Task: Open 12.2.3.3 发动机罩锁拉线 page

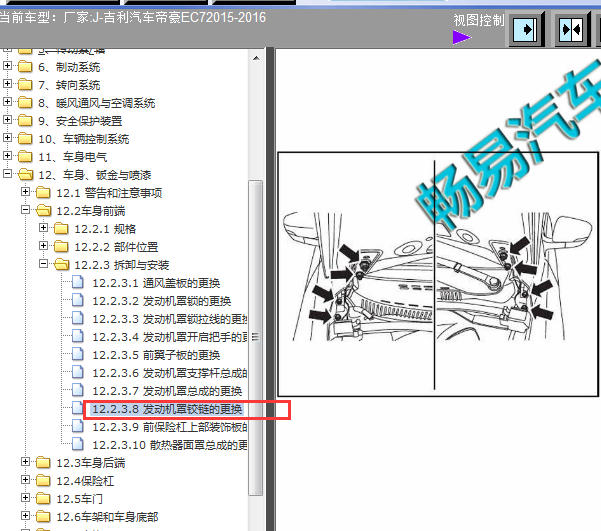Action: pyautogui.click(x=170, y=319)
